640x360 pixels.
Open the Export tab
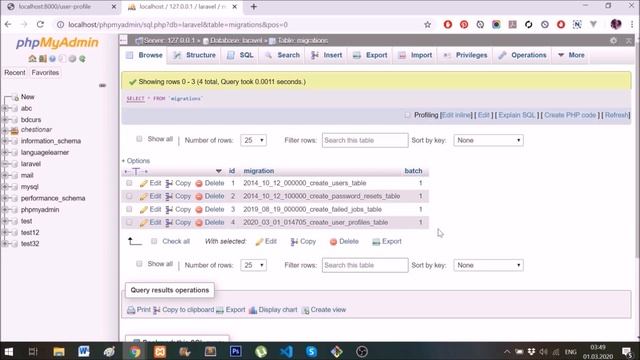pyautogui.click(x=370, y=55)
